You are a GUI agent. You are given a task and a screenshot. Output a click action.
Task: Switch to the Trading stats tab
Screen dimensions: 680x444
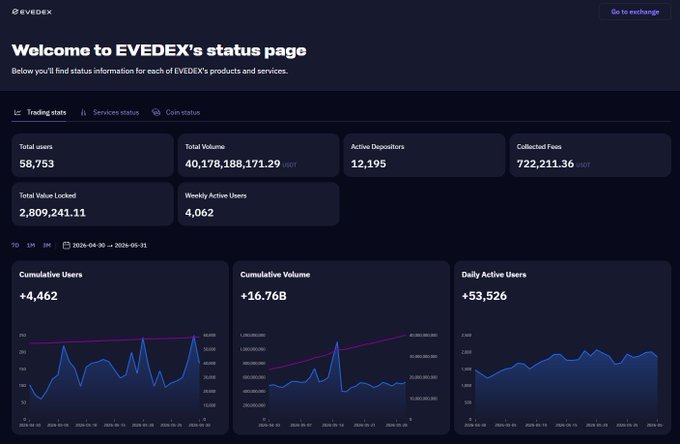[39, 112]
